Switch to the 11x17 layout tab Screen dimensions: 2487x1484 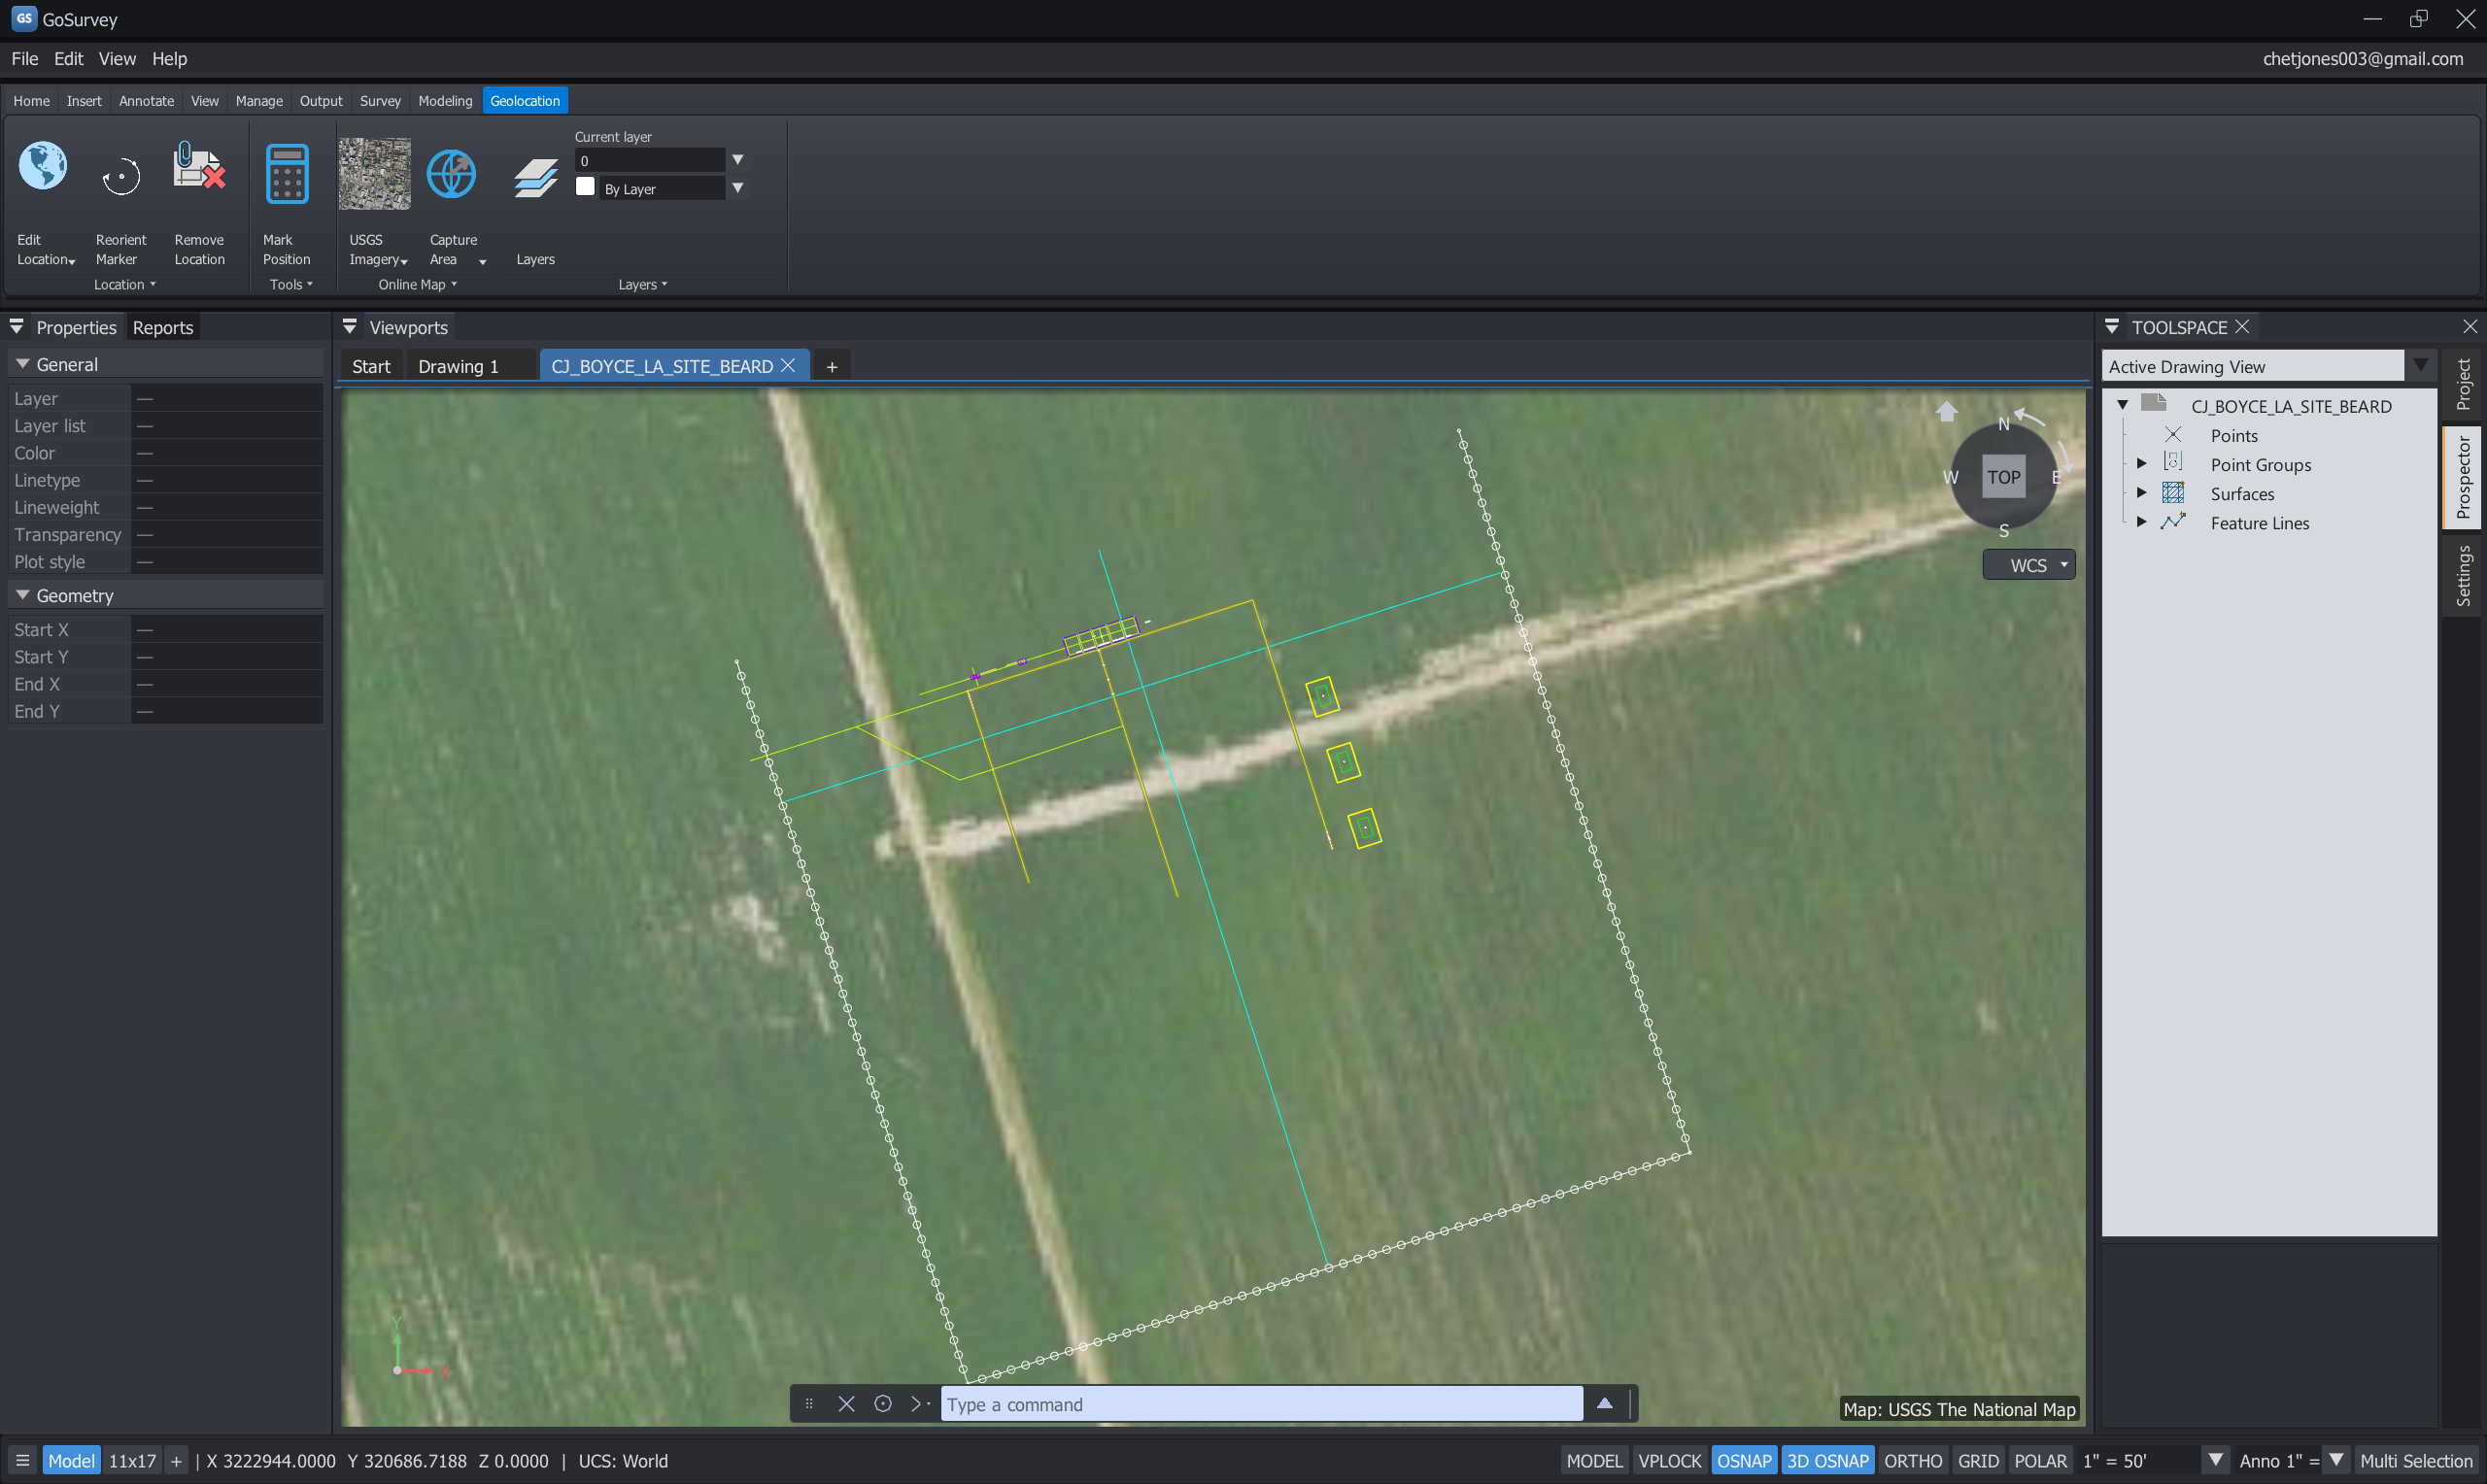[132, 1461]
